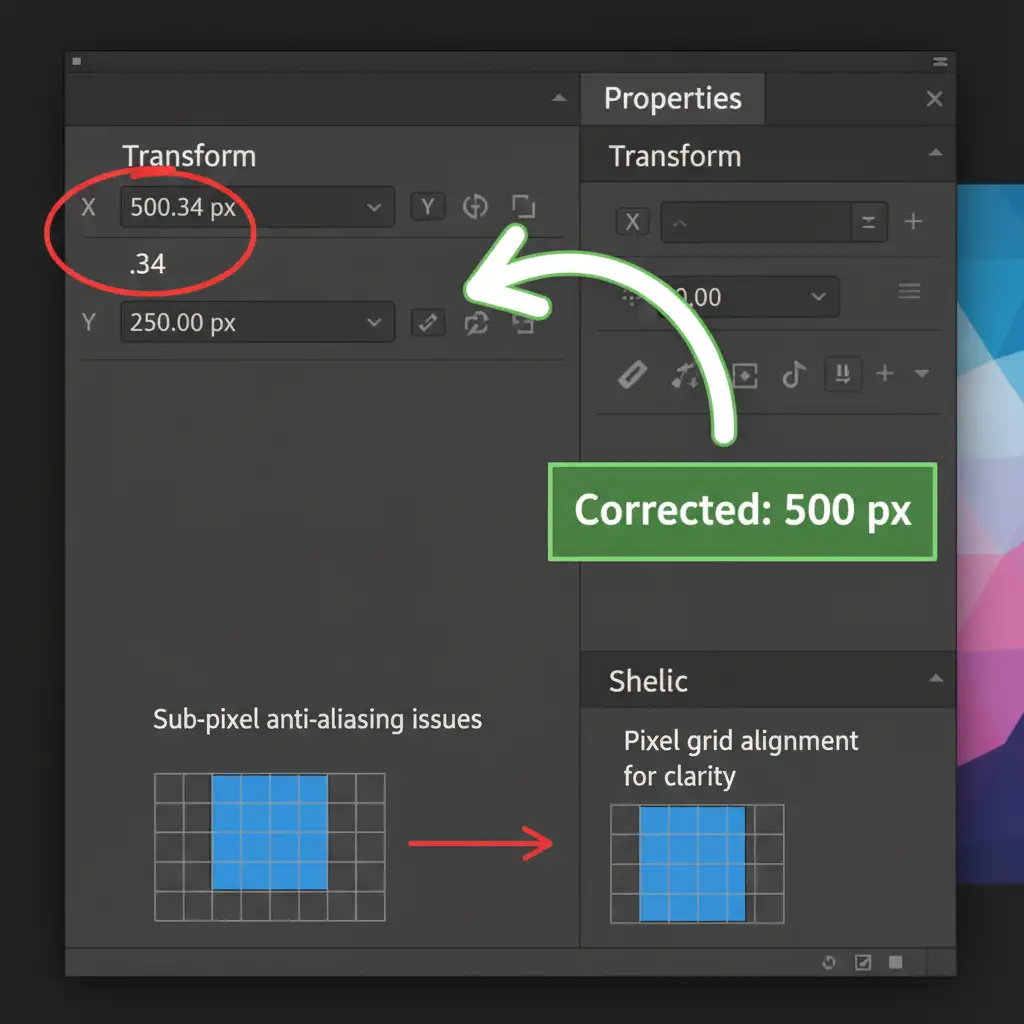
Task: Click the circular reset icon in bottom bar
Action: 828,962
